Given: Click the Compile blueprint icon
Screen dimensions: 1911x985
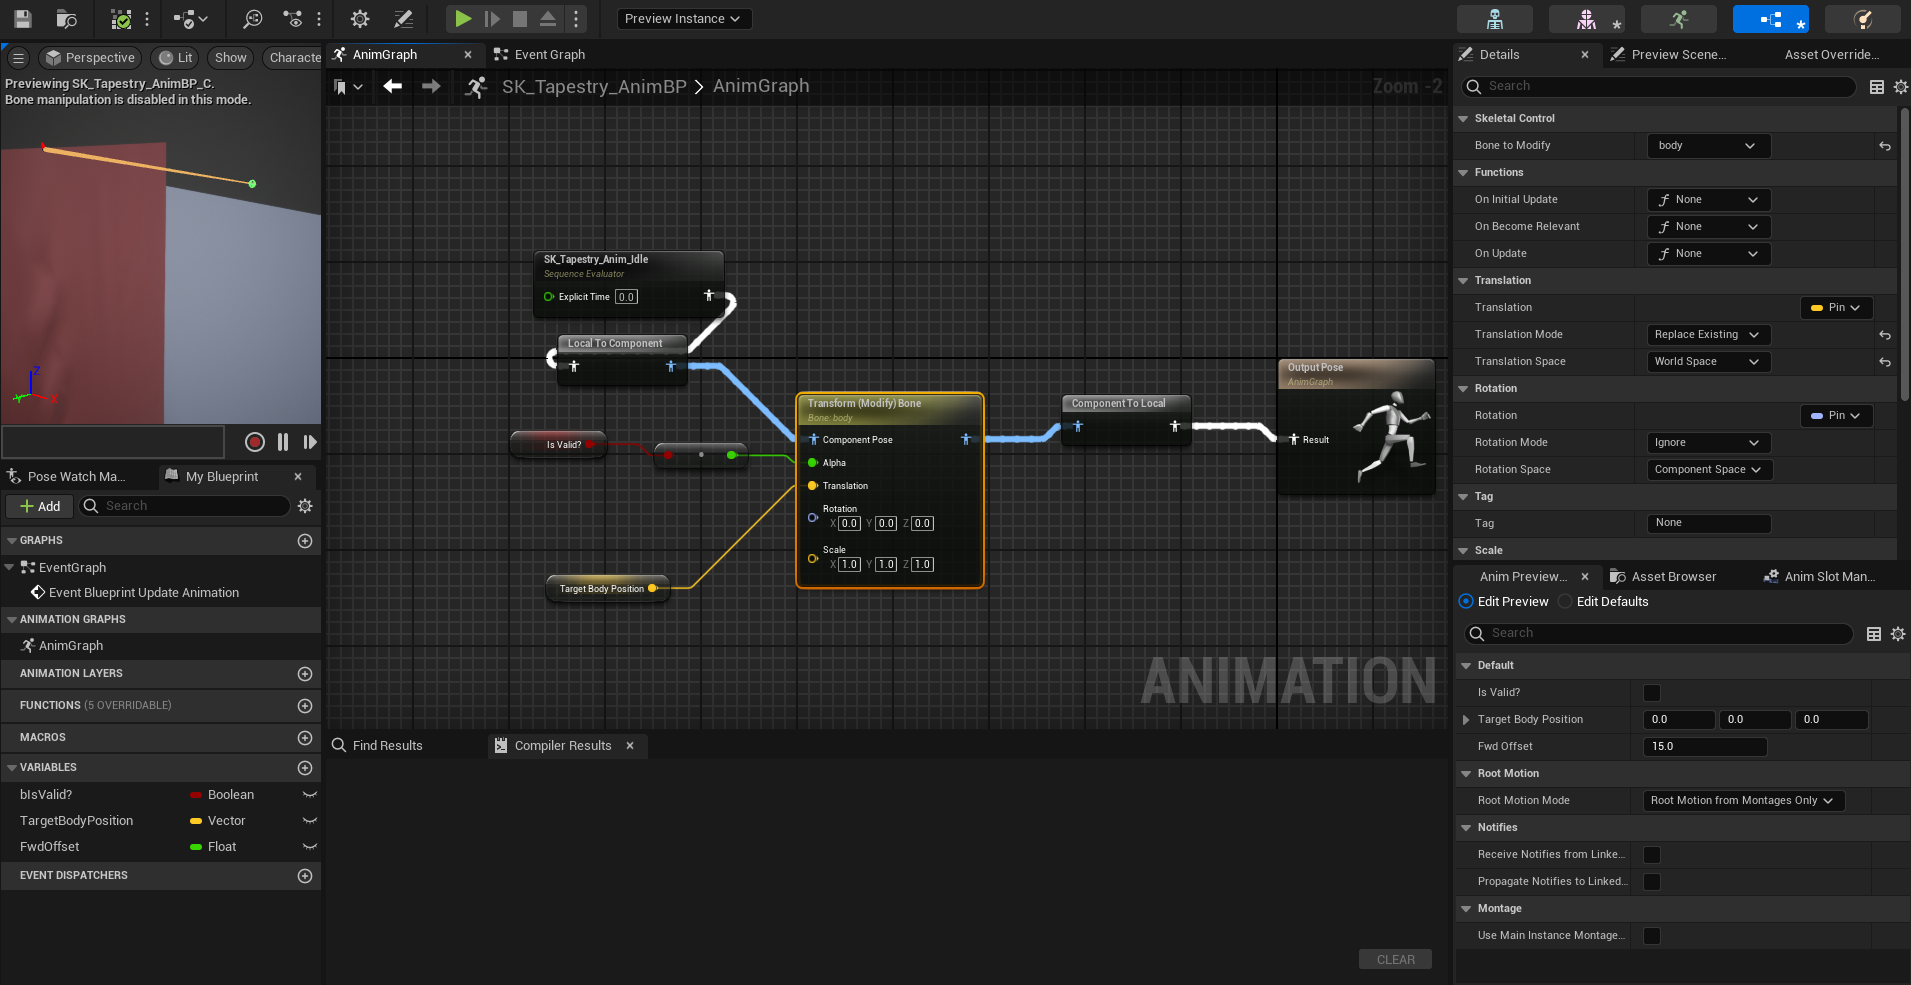Looking at the screenshot, I should coord(121,18).
